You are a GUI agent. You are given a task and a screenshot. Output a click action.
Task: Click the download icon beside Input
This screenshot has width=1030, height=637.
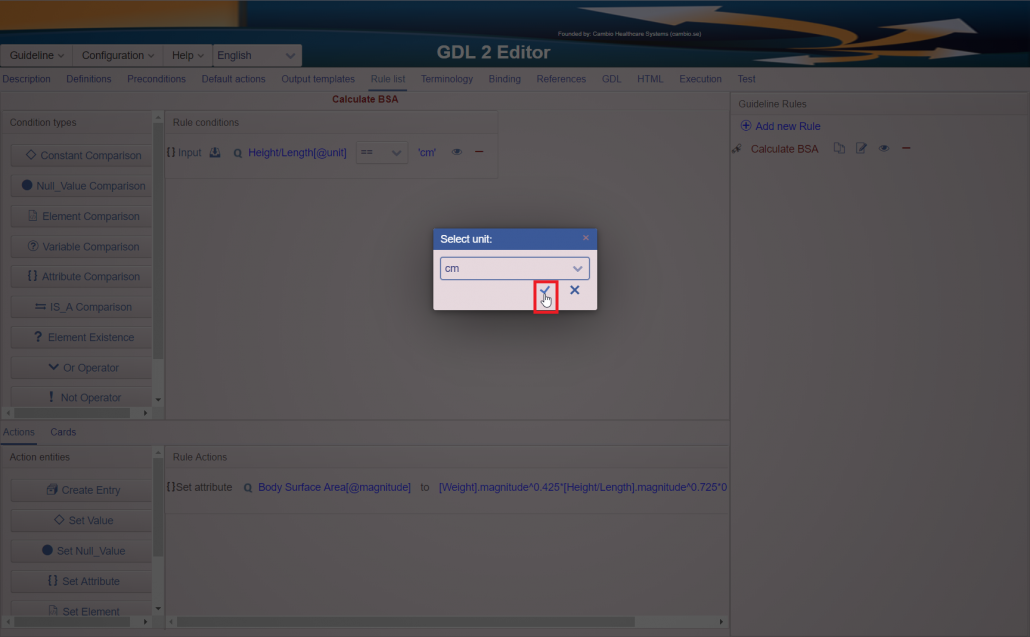[x=215, y=153]
